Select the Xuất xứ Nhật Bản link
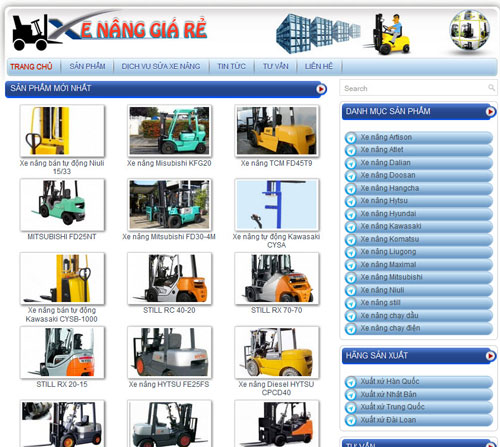This screenshot has height=447, width=500. coord(388,394)
